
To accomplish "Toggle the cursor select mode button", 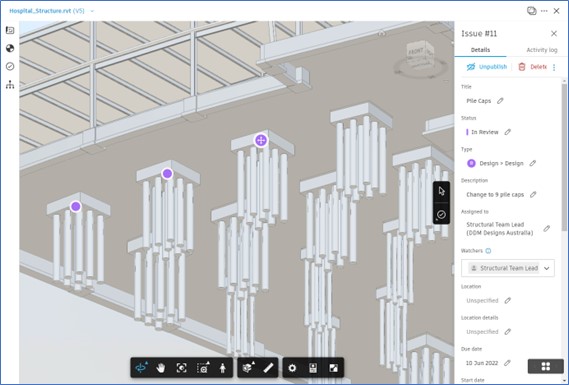I will point(441,191).
